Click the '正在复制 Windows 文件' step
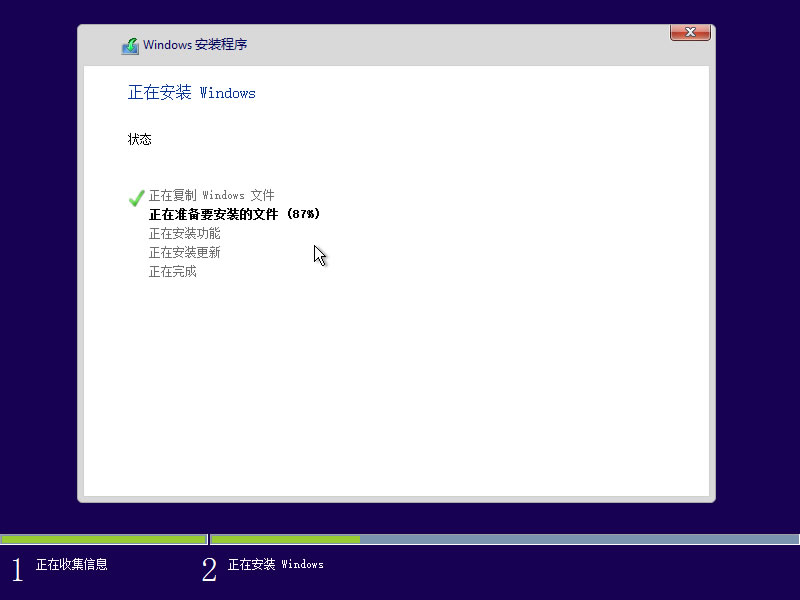This screenshot has height=600, width=800. tap(211, 195)
